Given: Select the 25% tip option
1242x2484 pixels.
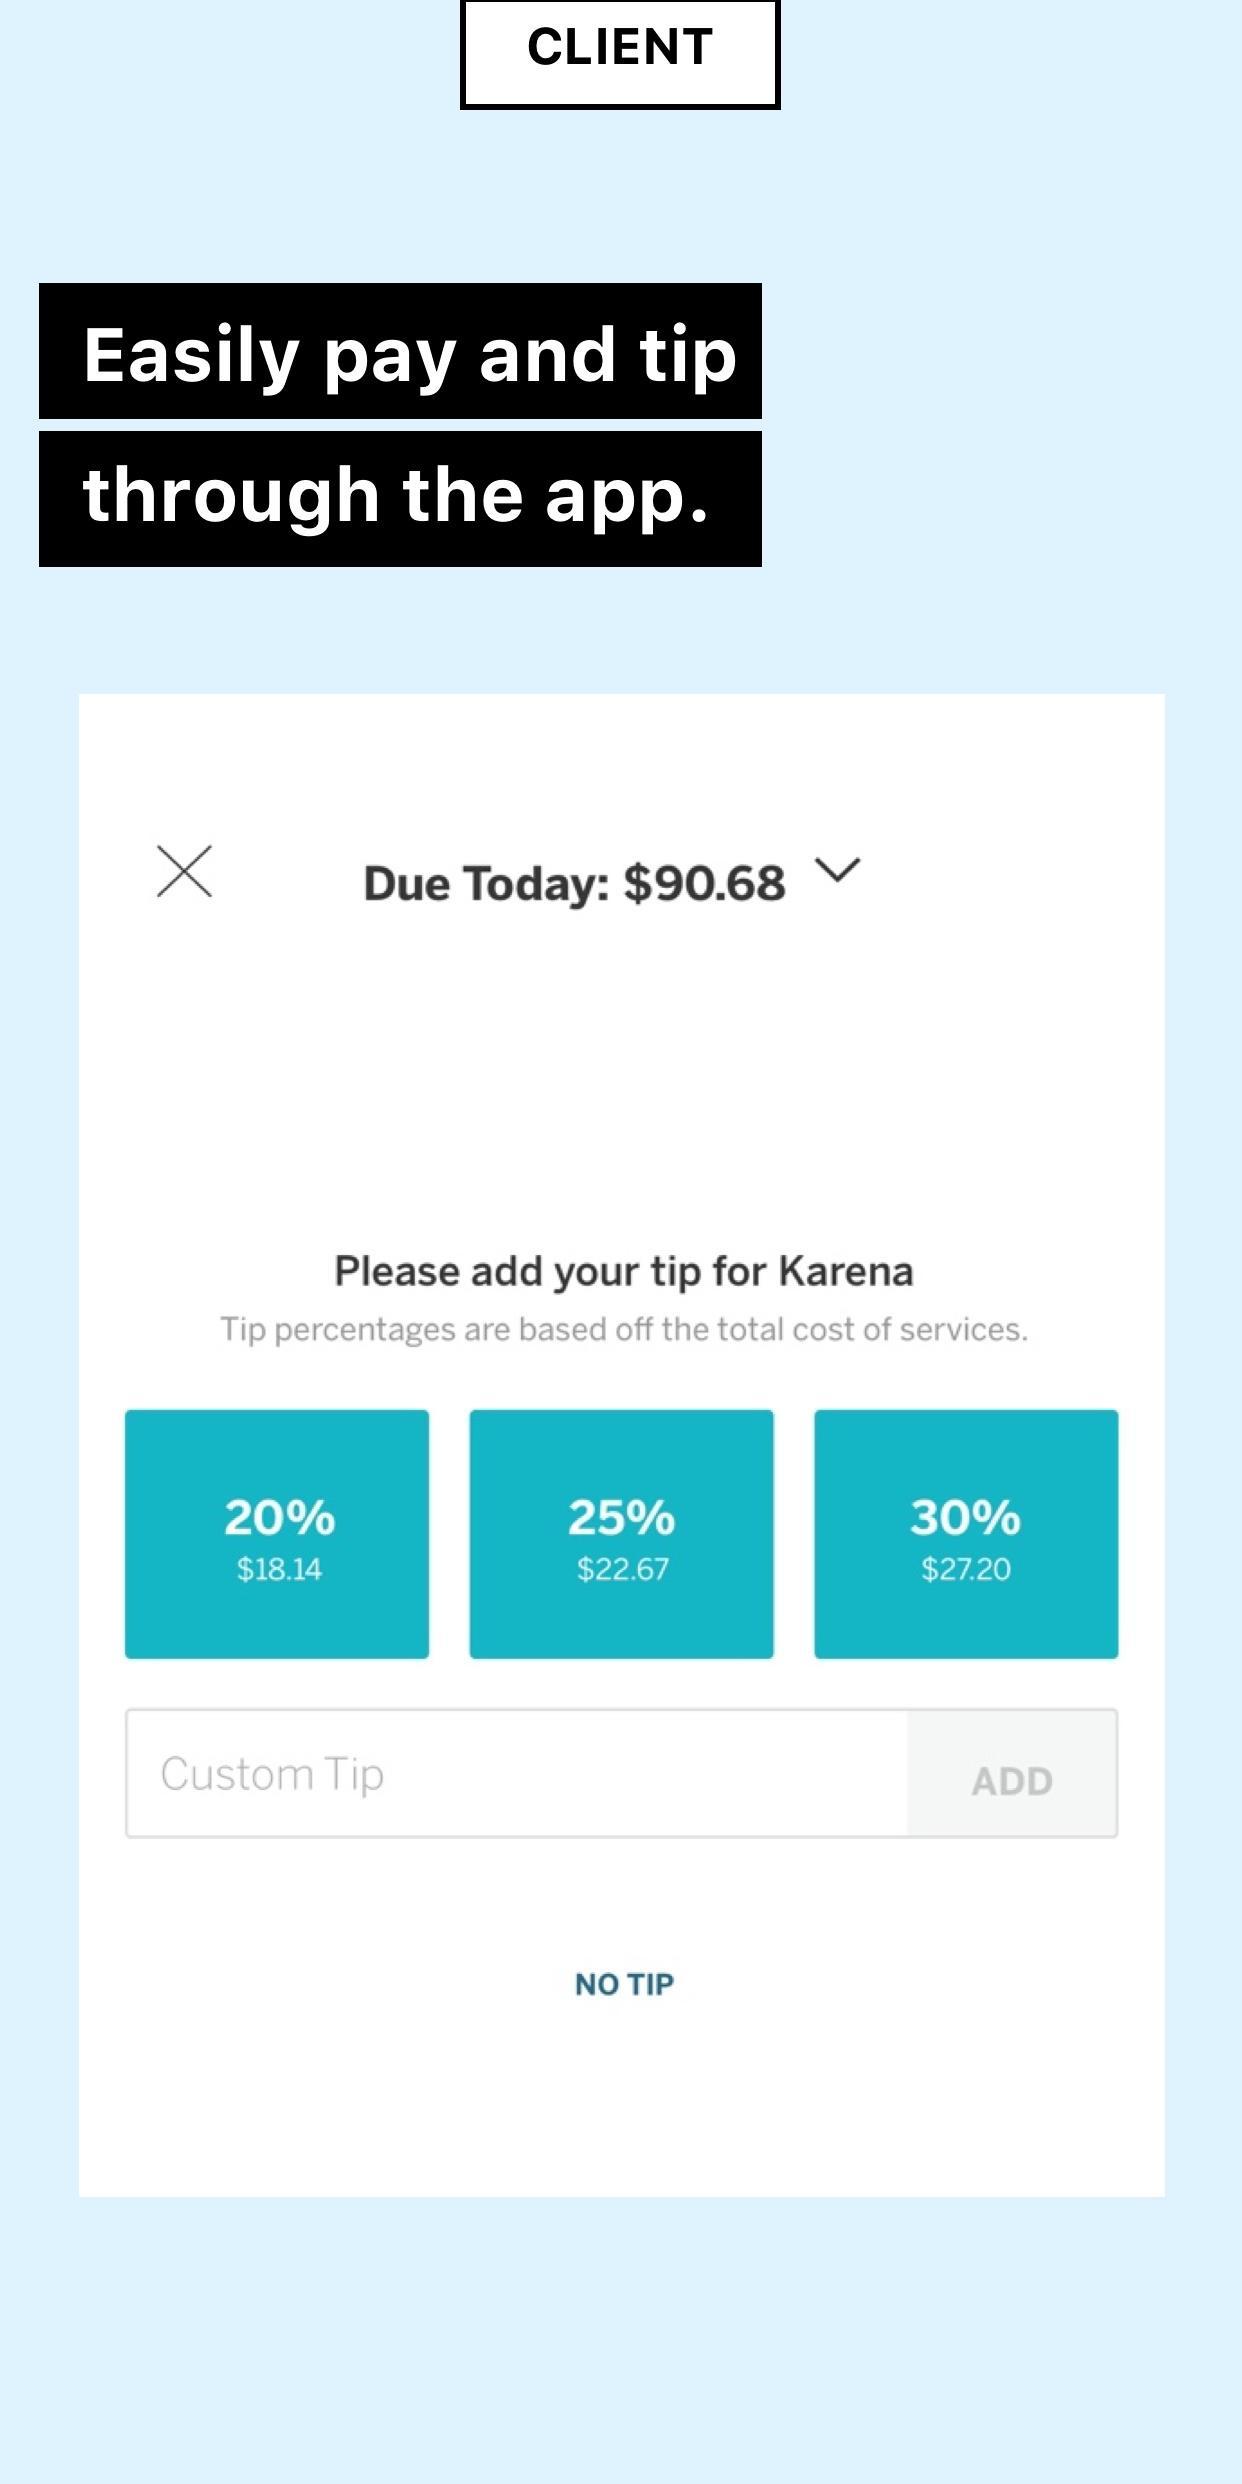Looking at the screenshot, I should 621,1534.
